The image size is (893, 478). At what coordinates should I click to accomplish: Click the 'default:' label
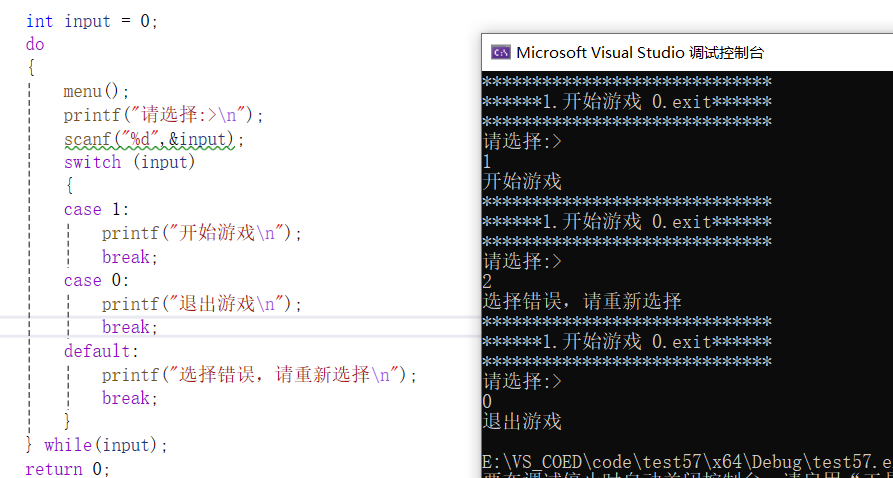tap(101, 351)
